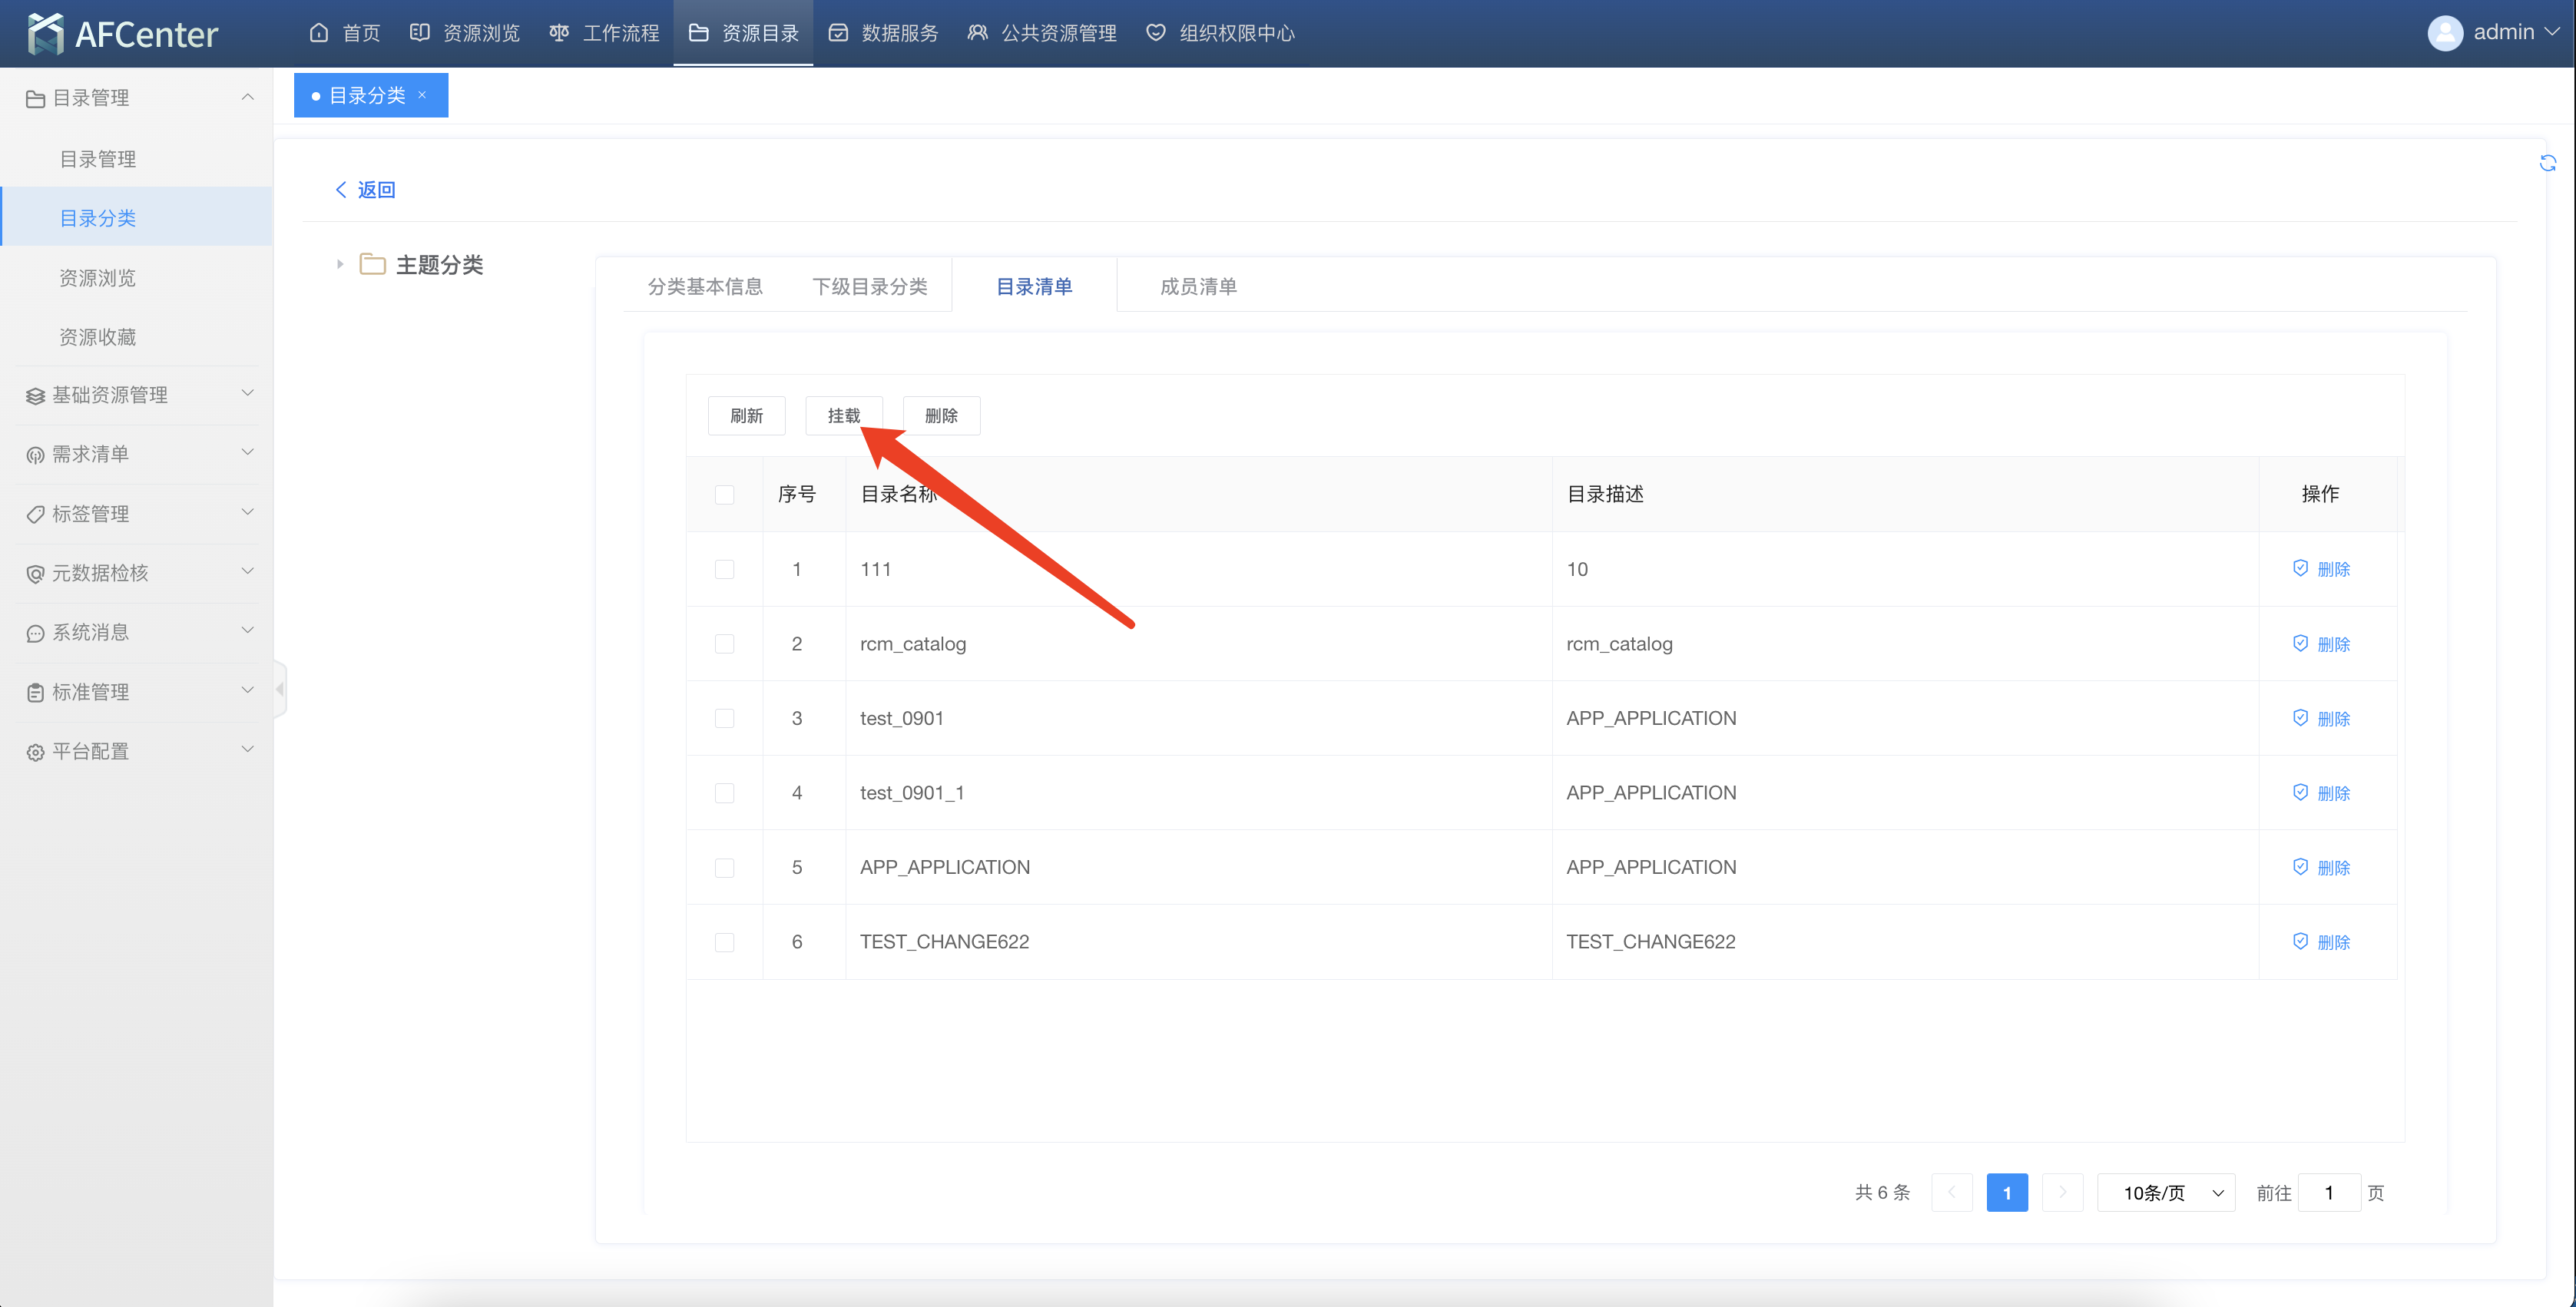The image size is (2576, 1307).
Task: Click the next page arrow in pagination
Action: 2062,1192
